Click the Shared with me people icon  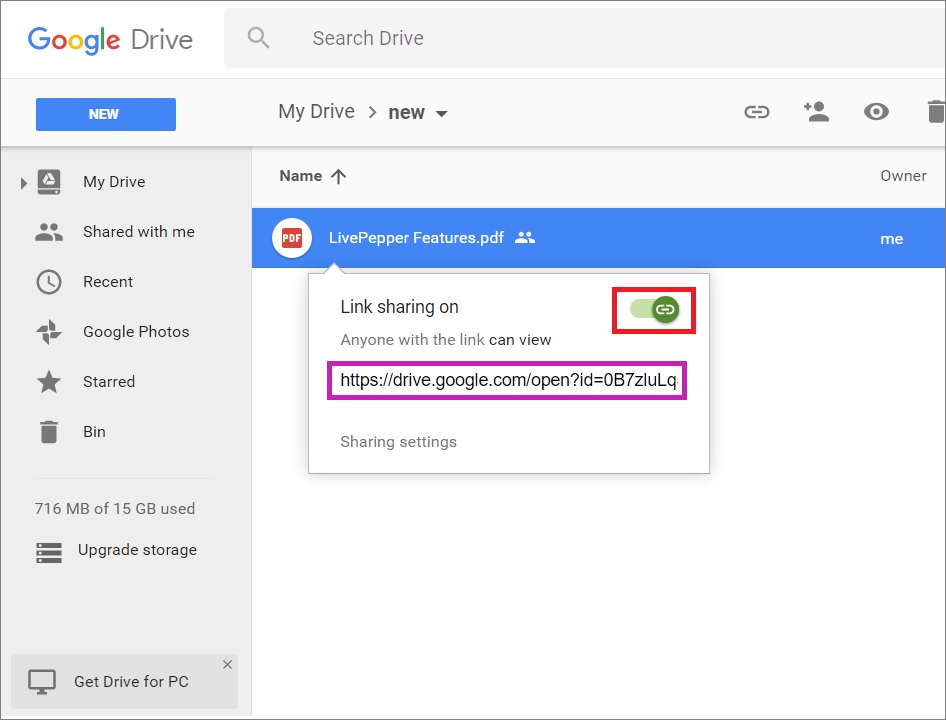tap(49, 232)
